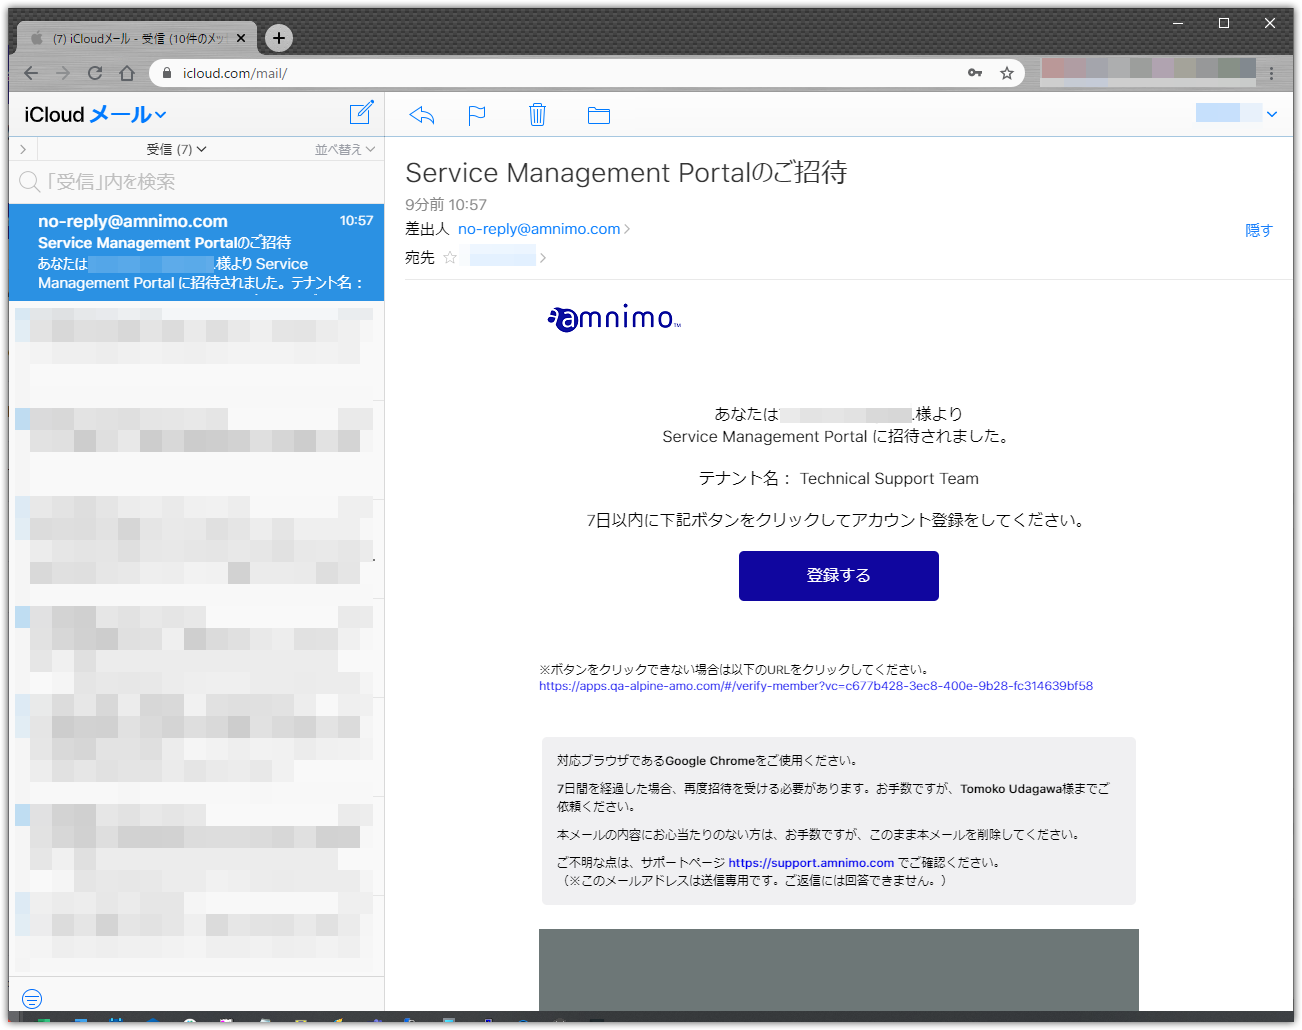Open the 並べ替え sort dropdown
This screenshot has width=1302, height=1030.
pyautogui.click(x=345, y=149)
